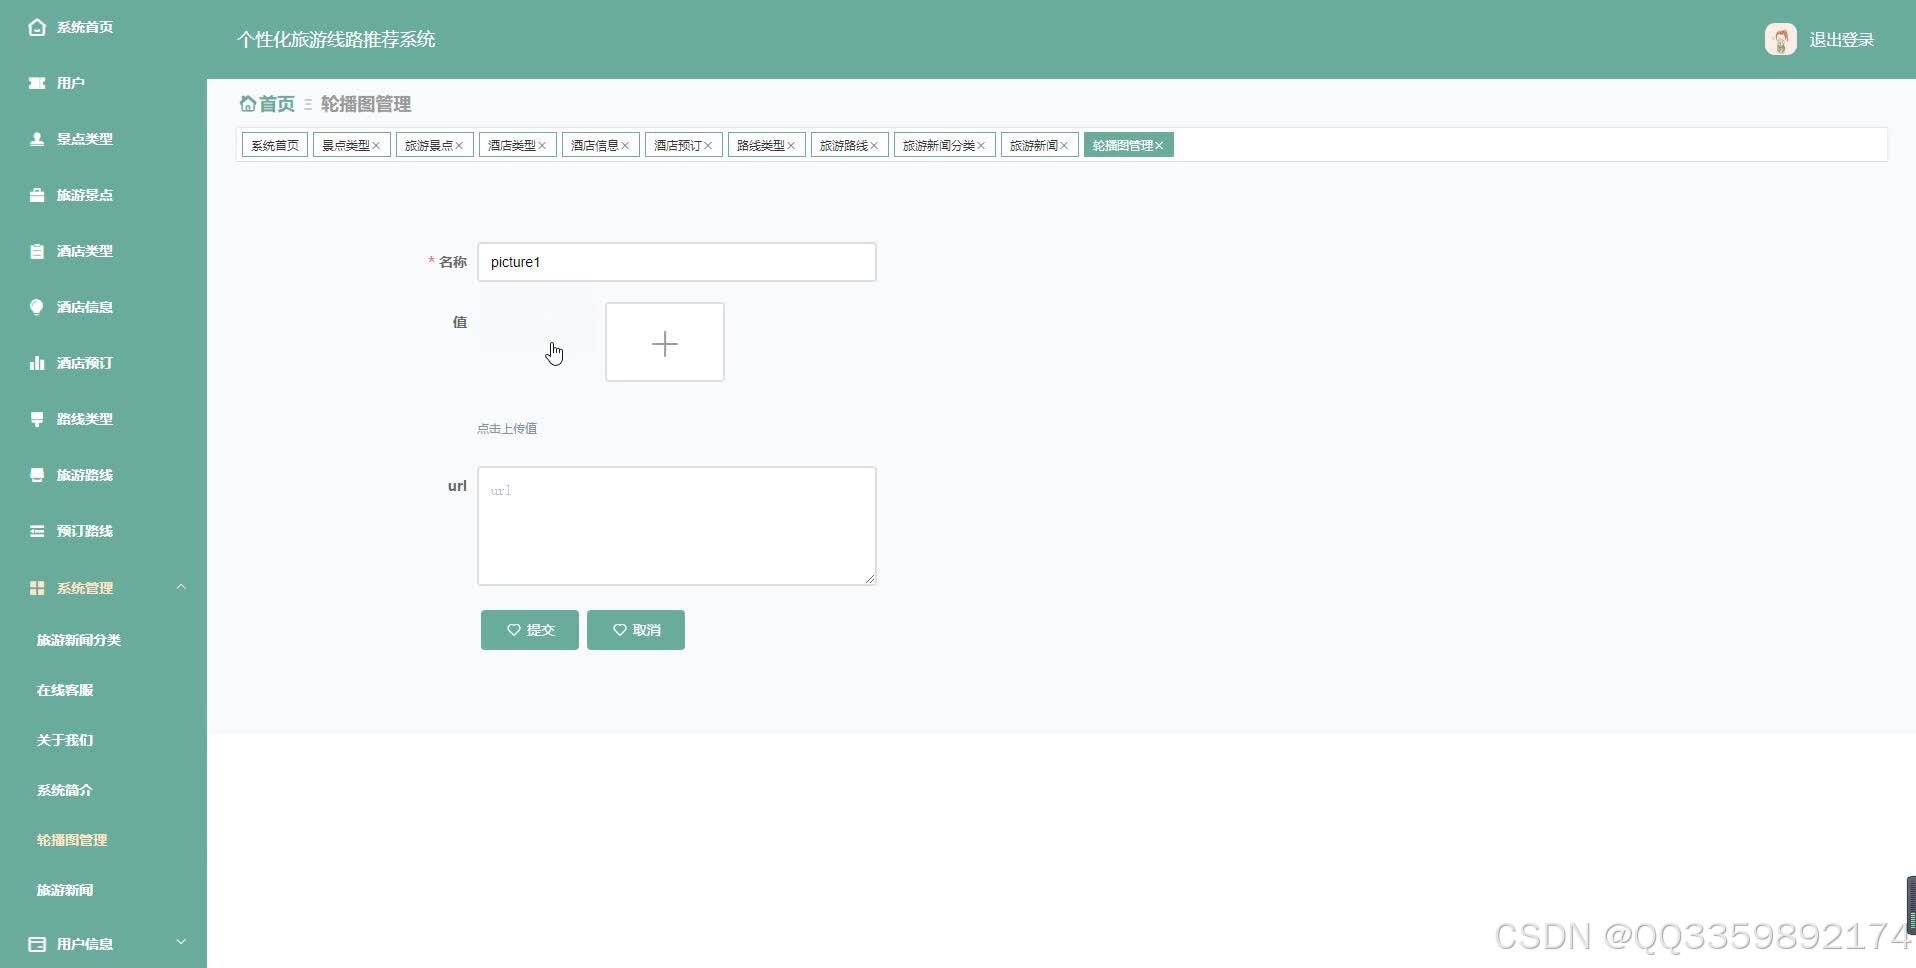Click the 点击上传值 hint text
Viewport: 1916px width, 968px height.
click(x=507, y=428)
